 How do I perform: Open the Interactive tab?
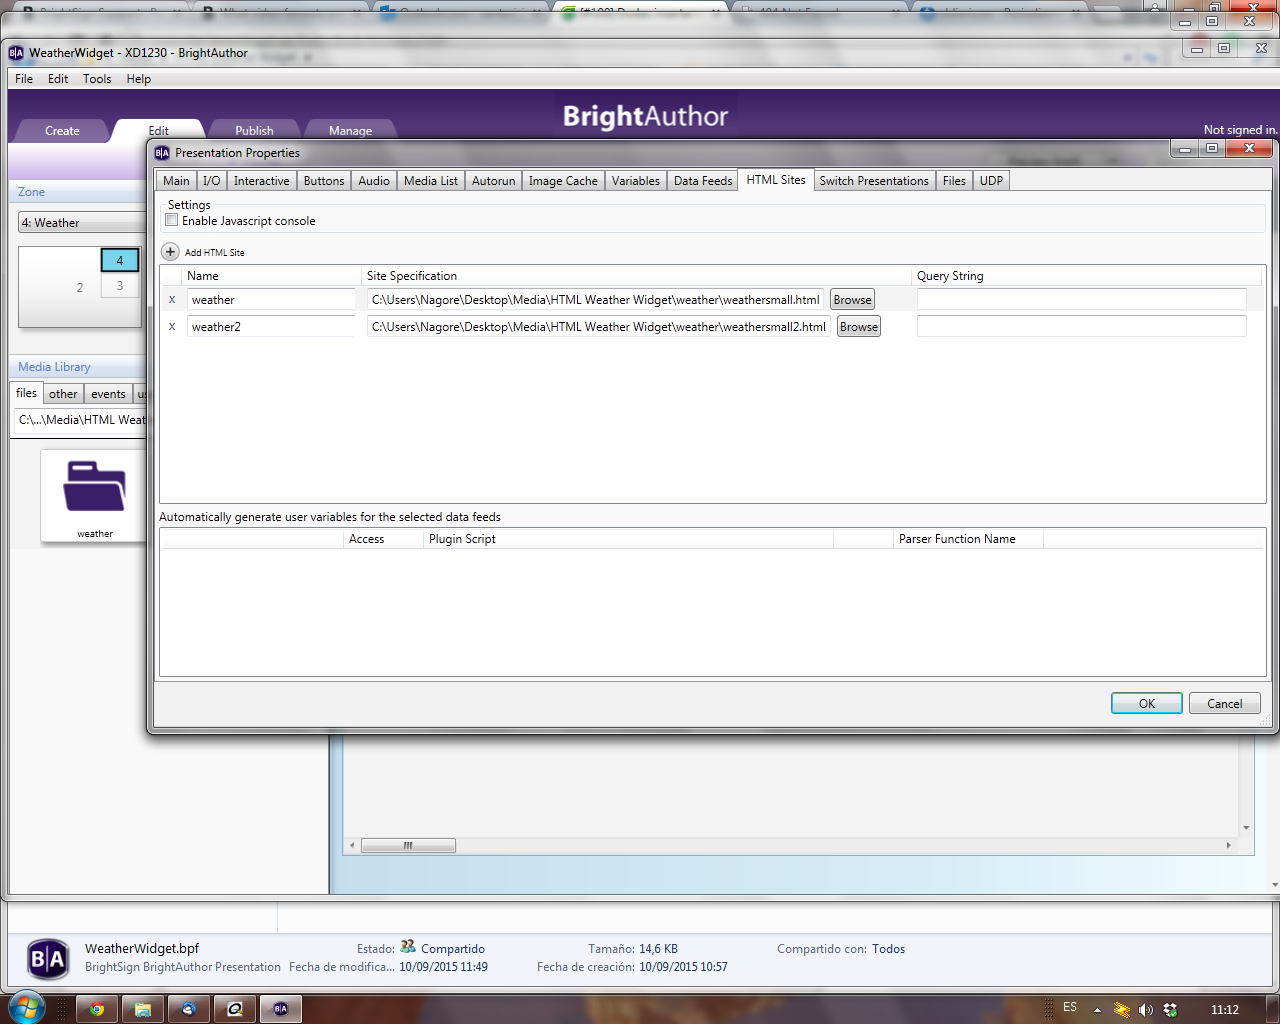262,181
